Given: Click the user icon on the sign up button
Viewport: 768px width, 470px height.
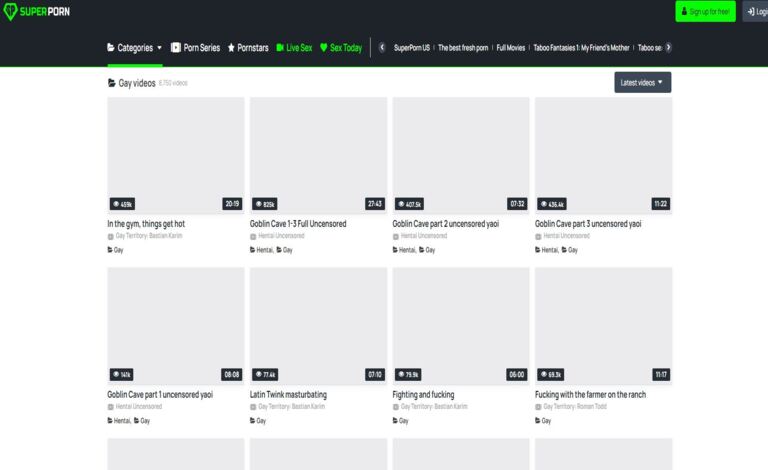Looking at the screenshot, I should [x=683, y=12].
